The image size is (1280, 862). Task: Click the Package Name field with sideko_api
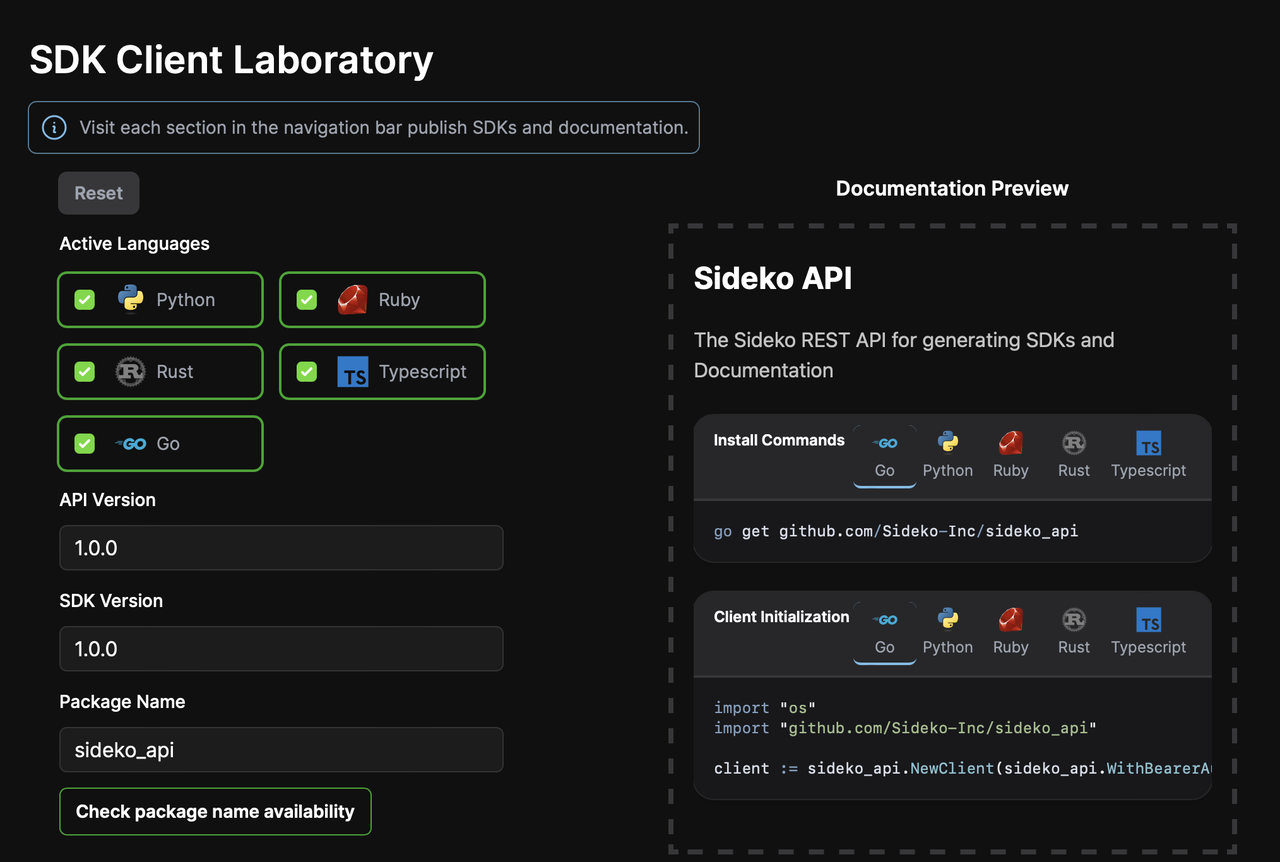[x=281, y=750]
